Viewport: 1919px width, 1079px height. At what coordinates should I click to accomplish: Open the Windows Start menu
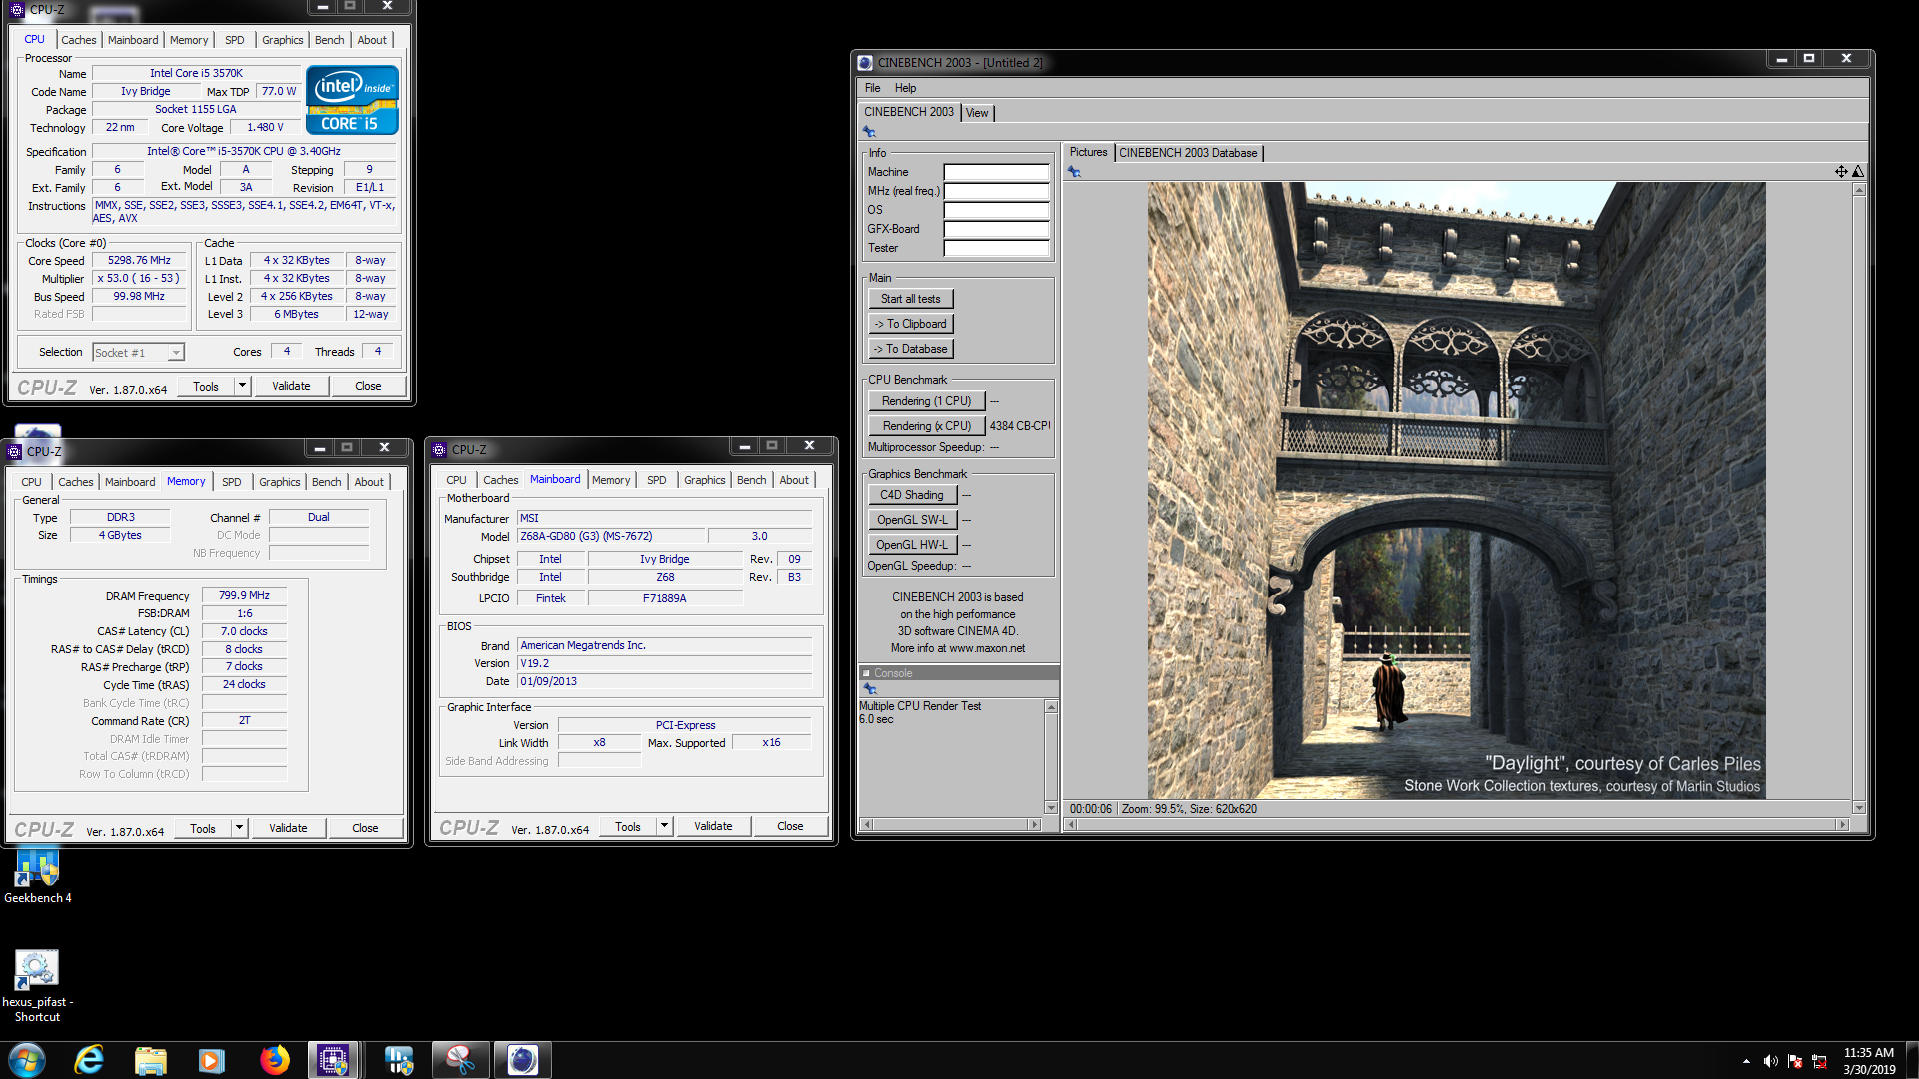27,1060
